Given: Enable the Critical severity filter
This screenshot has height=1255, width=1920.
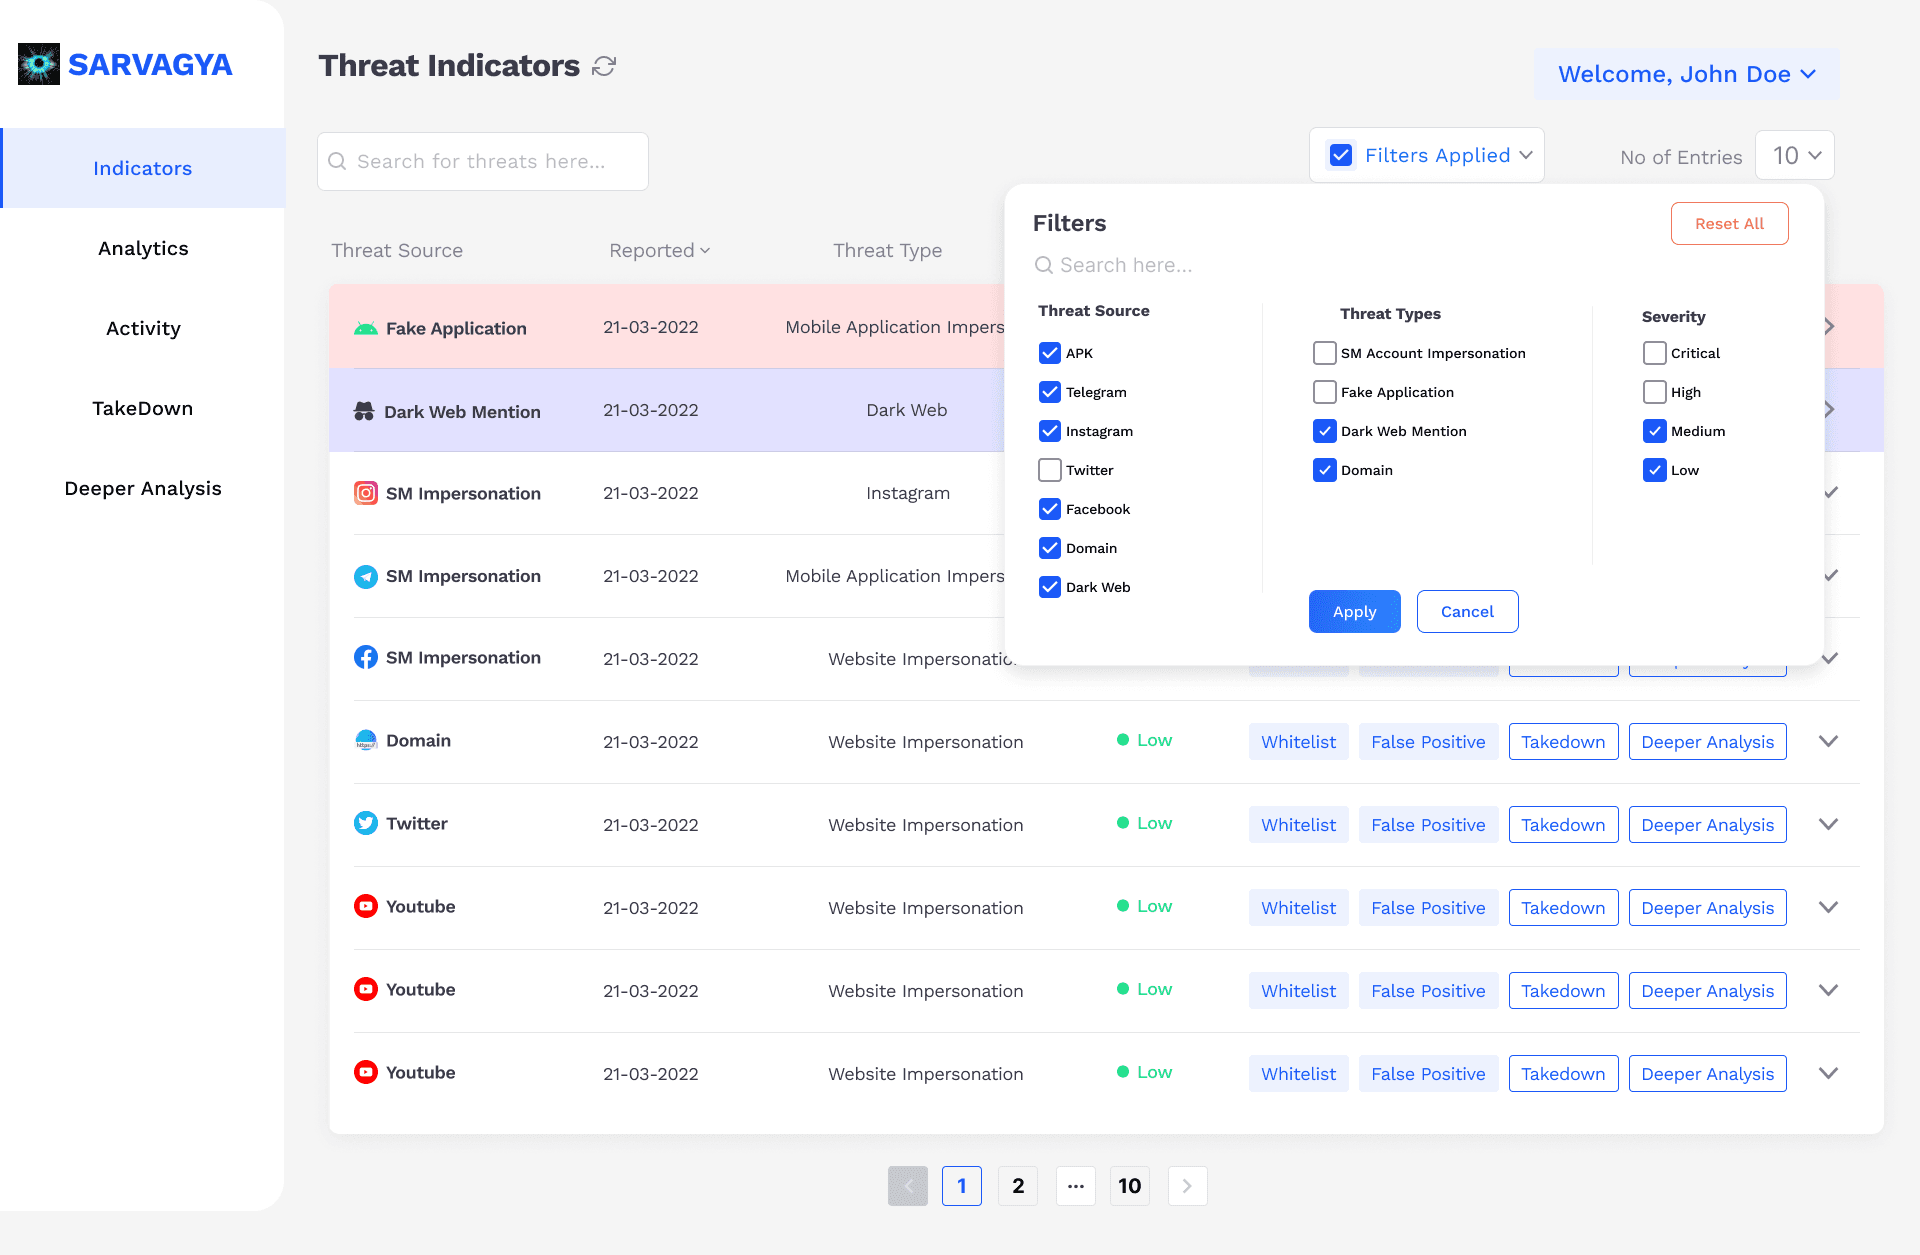Looking at the screenshot, I should tap(1655, 353).
